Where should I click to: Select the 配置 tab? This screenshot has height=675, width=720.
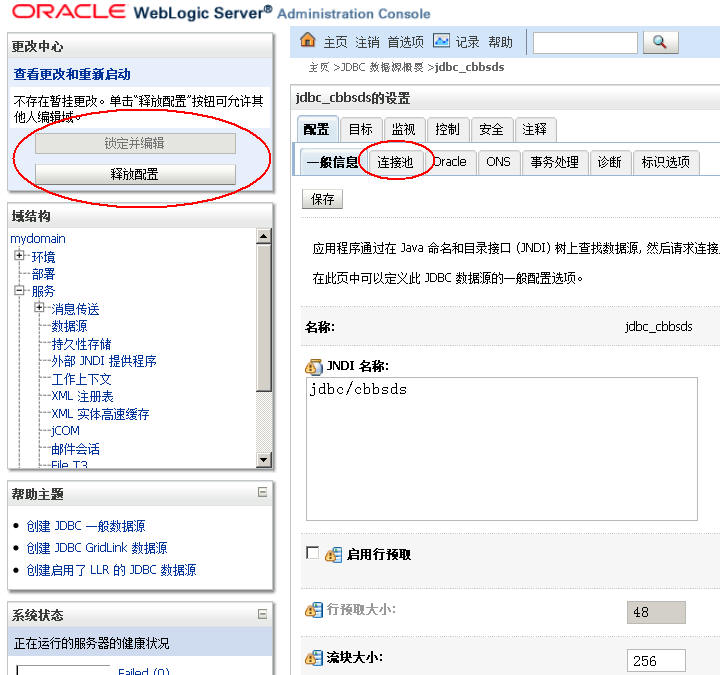(317, 129)
